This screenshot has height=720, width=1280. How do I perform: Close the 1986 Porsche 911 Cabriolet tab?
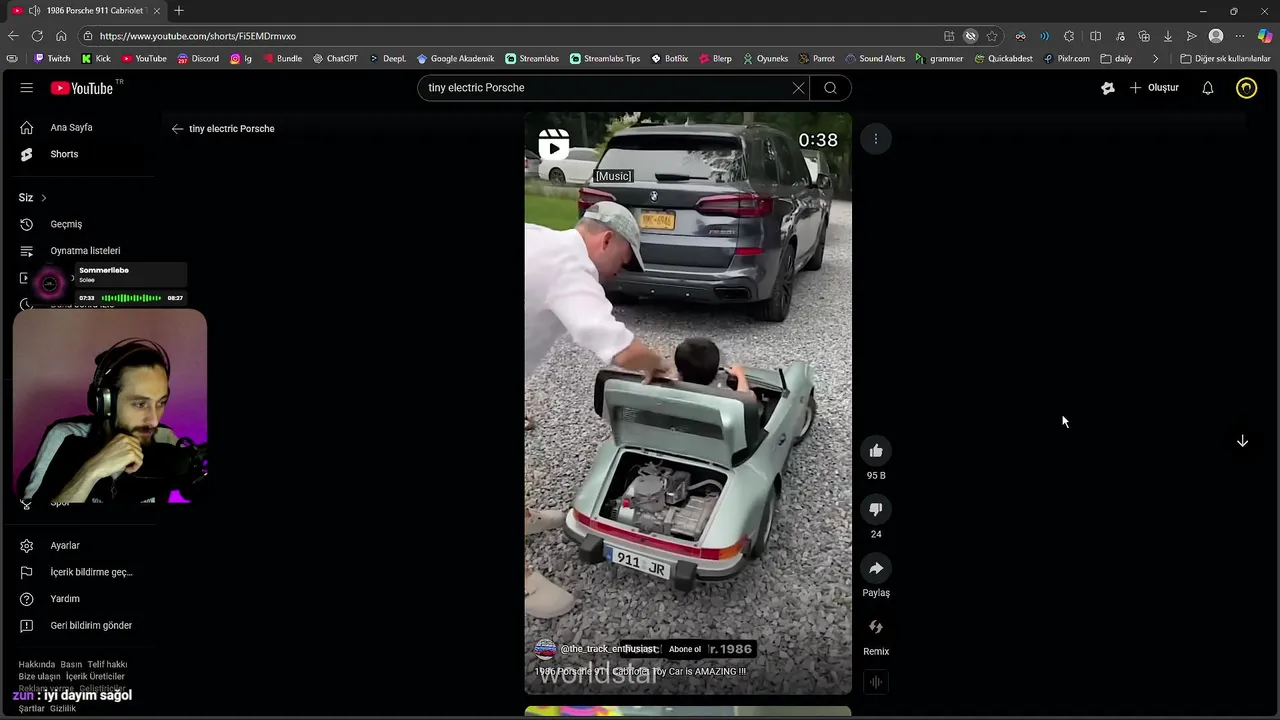click(157, 11)
